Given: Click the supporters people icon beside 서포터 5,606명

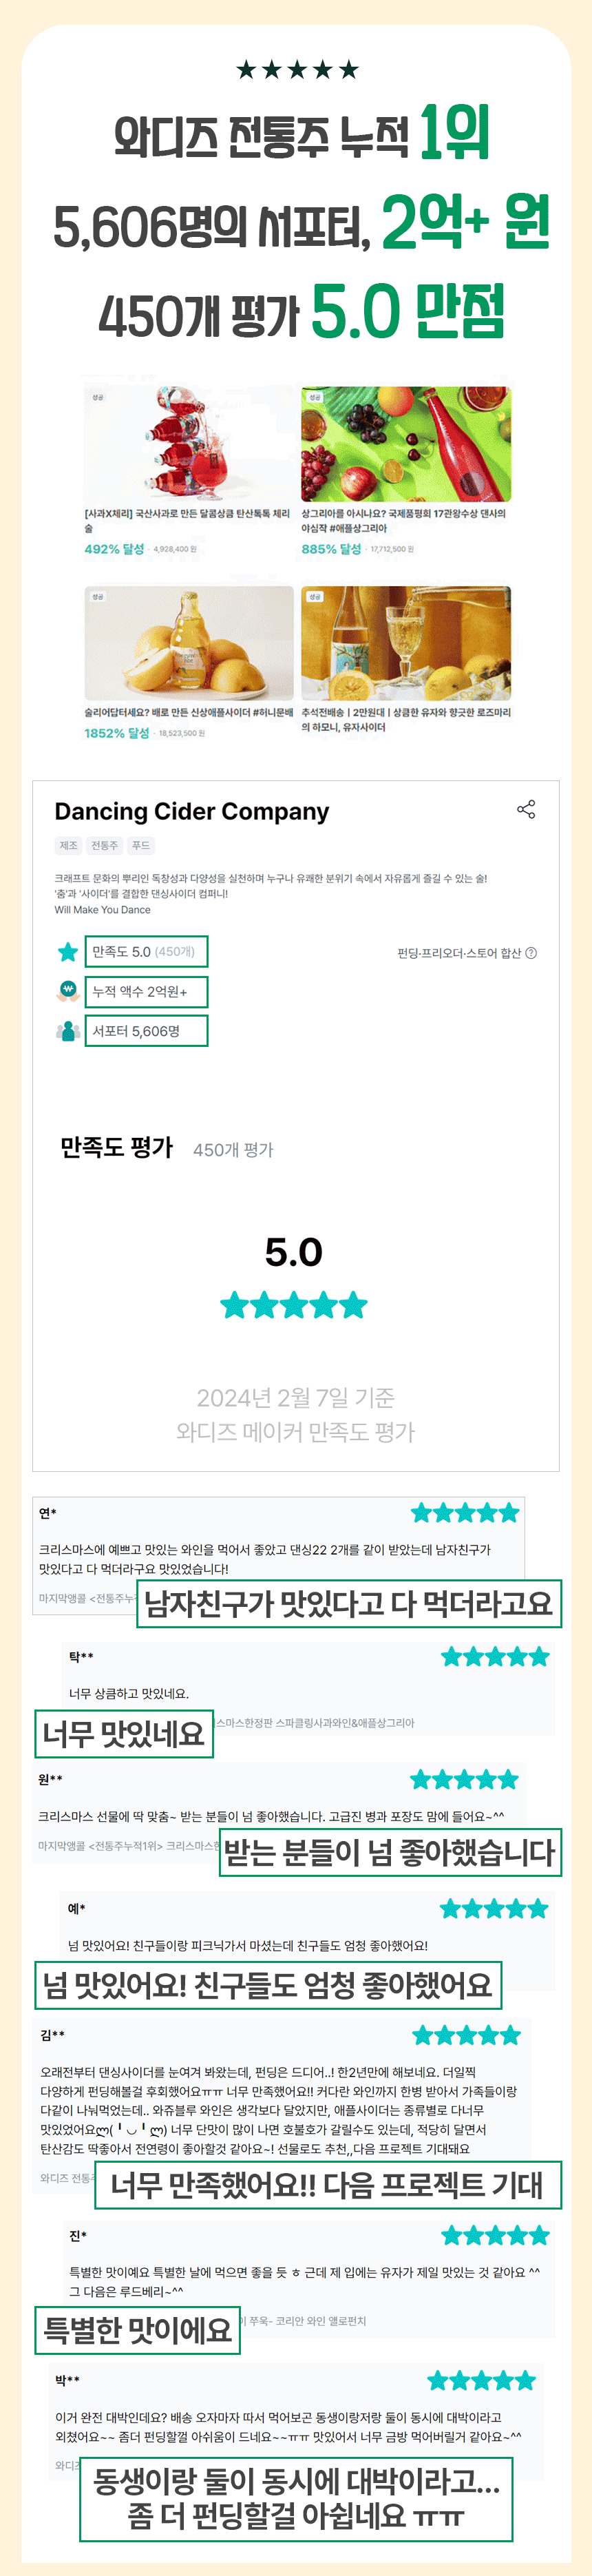Looking at the screenshot, I should pyautogui.click(x=68, y=1031).
